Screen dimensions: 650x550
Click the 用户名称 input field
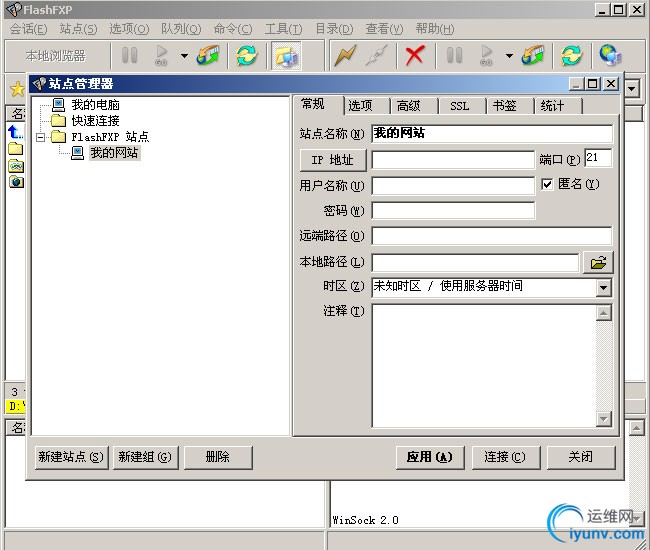coord(453,186)
